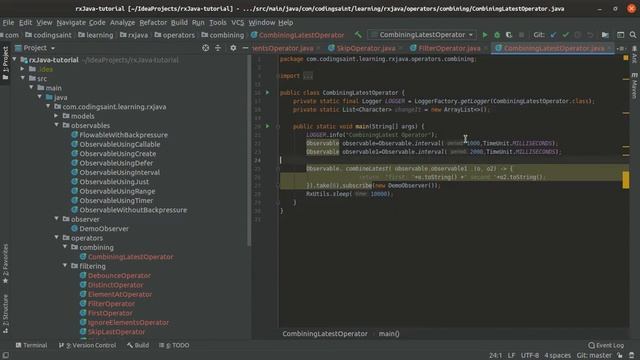
Task: Open Version Control tool window
Action: (87, 345)
